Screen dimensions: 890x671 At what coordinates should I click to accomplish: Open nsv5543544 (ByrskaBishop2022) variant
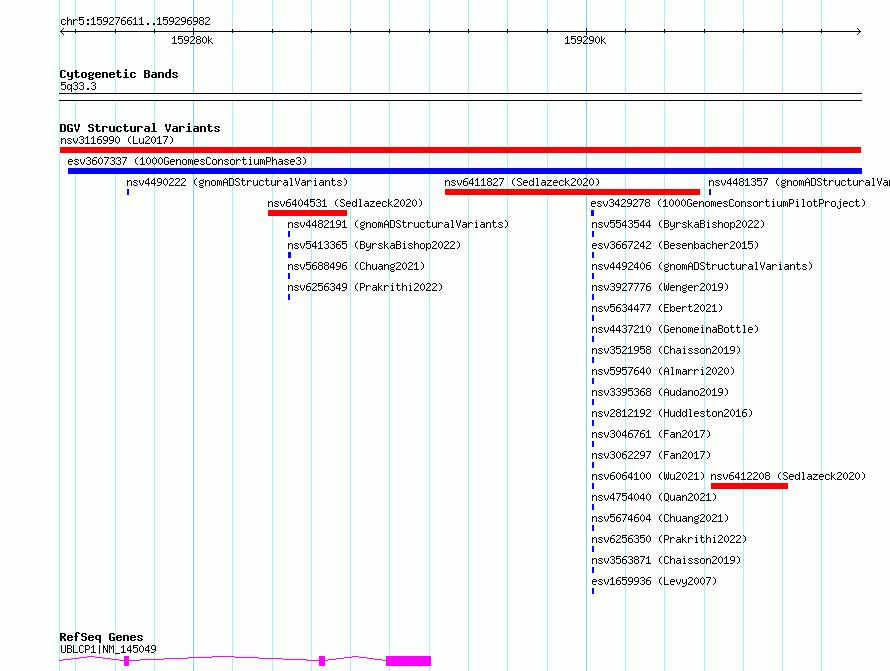678,224
